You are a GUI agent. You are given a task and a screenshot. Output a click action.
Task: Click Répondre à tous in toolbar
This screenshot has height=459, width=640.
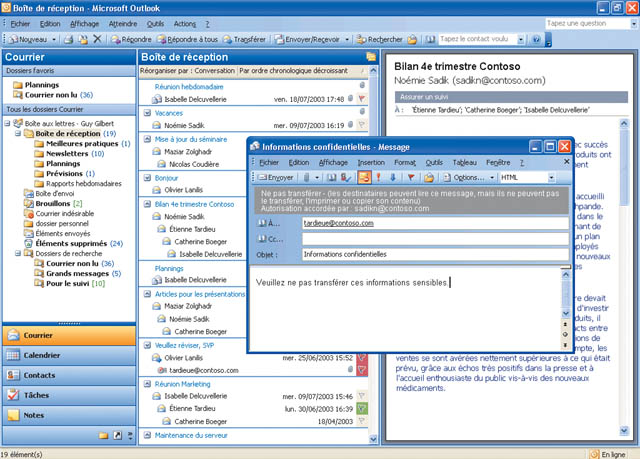[x=188, y=39]
